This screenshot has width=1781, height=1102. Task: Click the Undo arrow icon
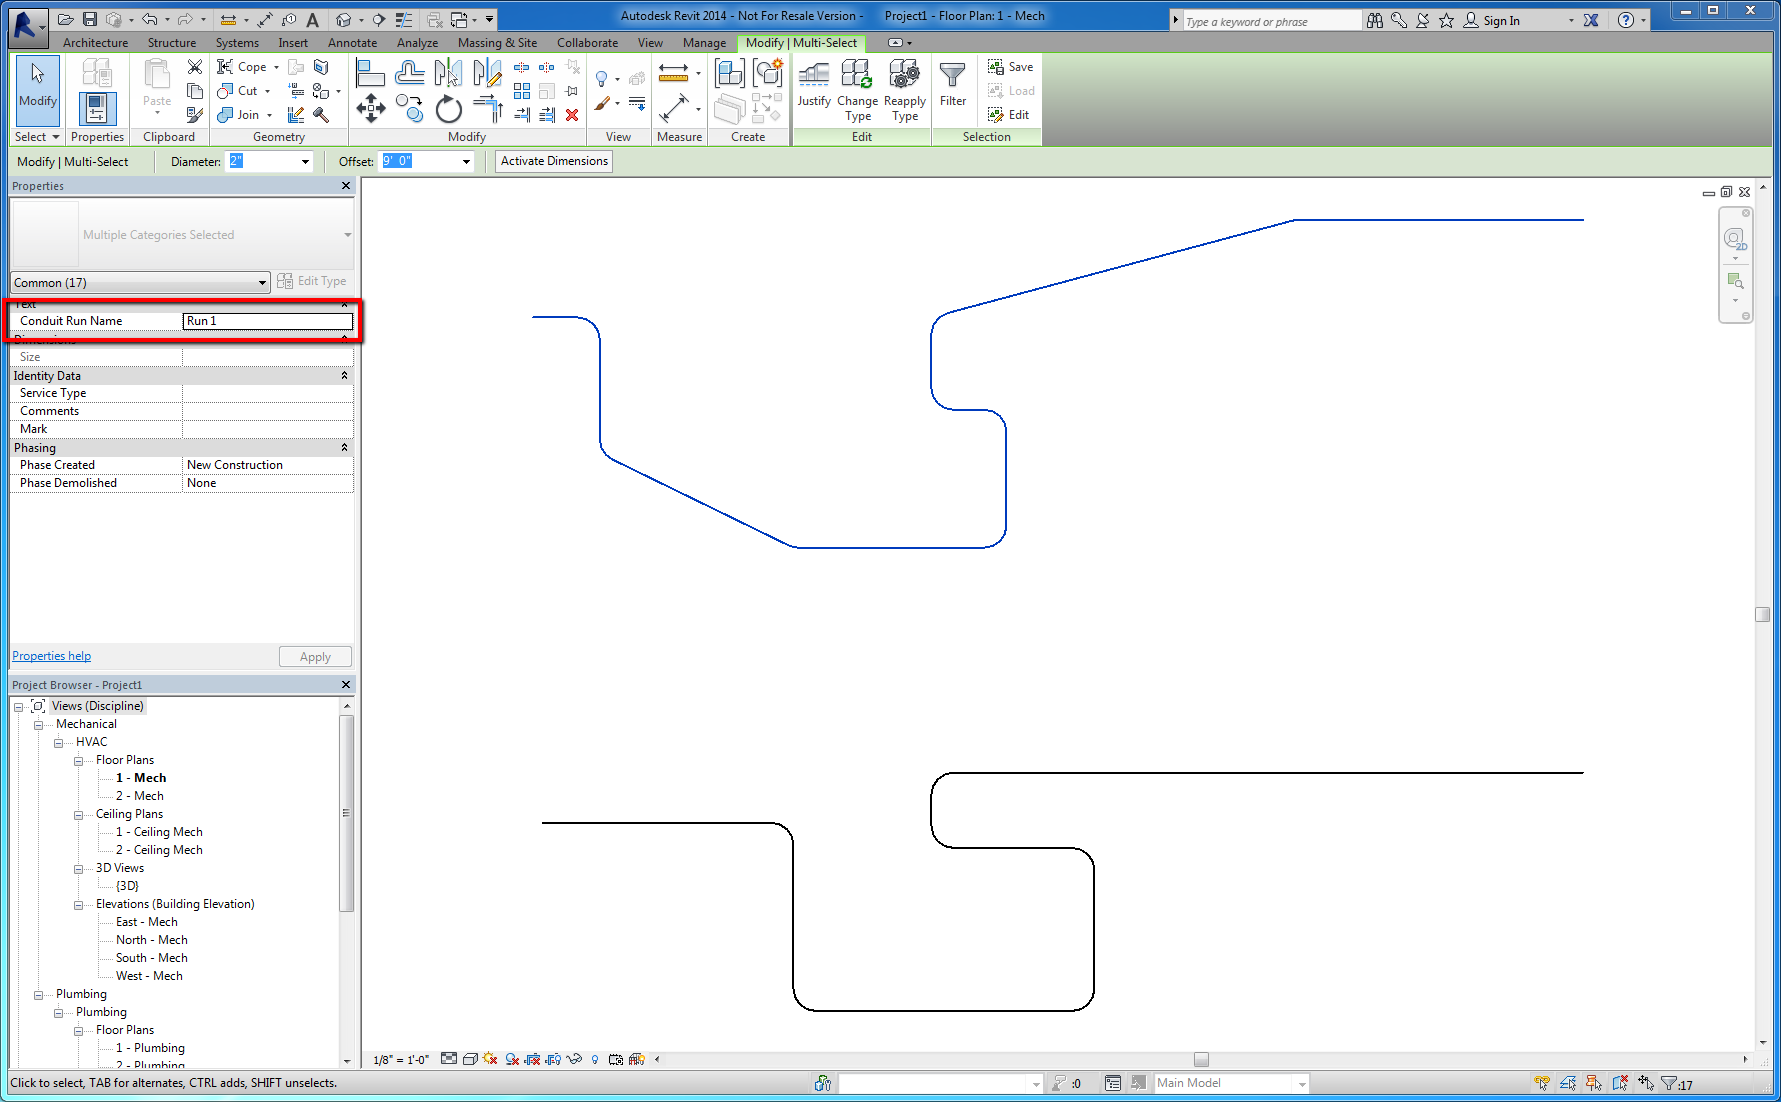point(149,19)
